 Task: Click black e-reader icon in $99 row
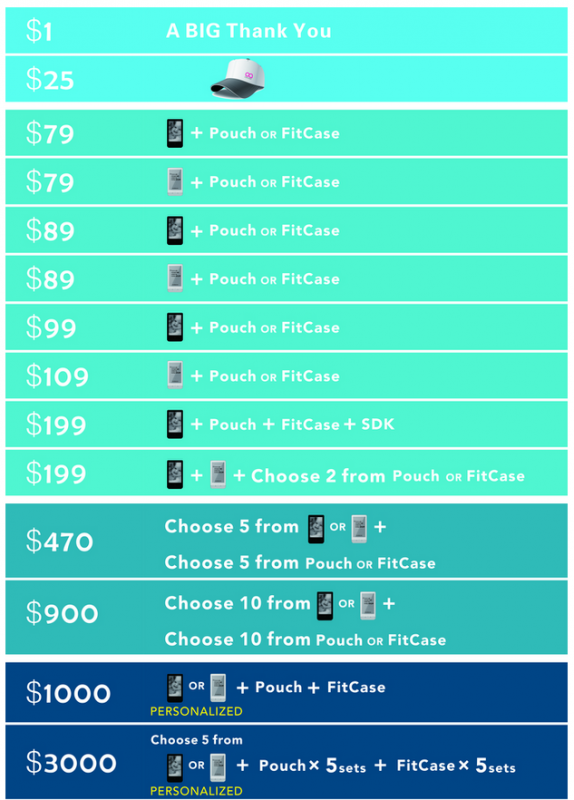pyautogui.click(x=175, y=327)
